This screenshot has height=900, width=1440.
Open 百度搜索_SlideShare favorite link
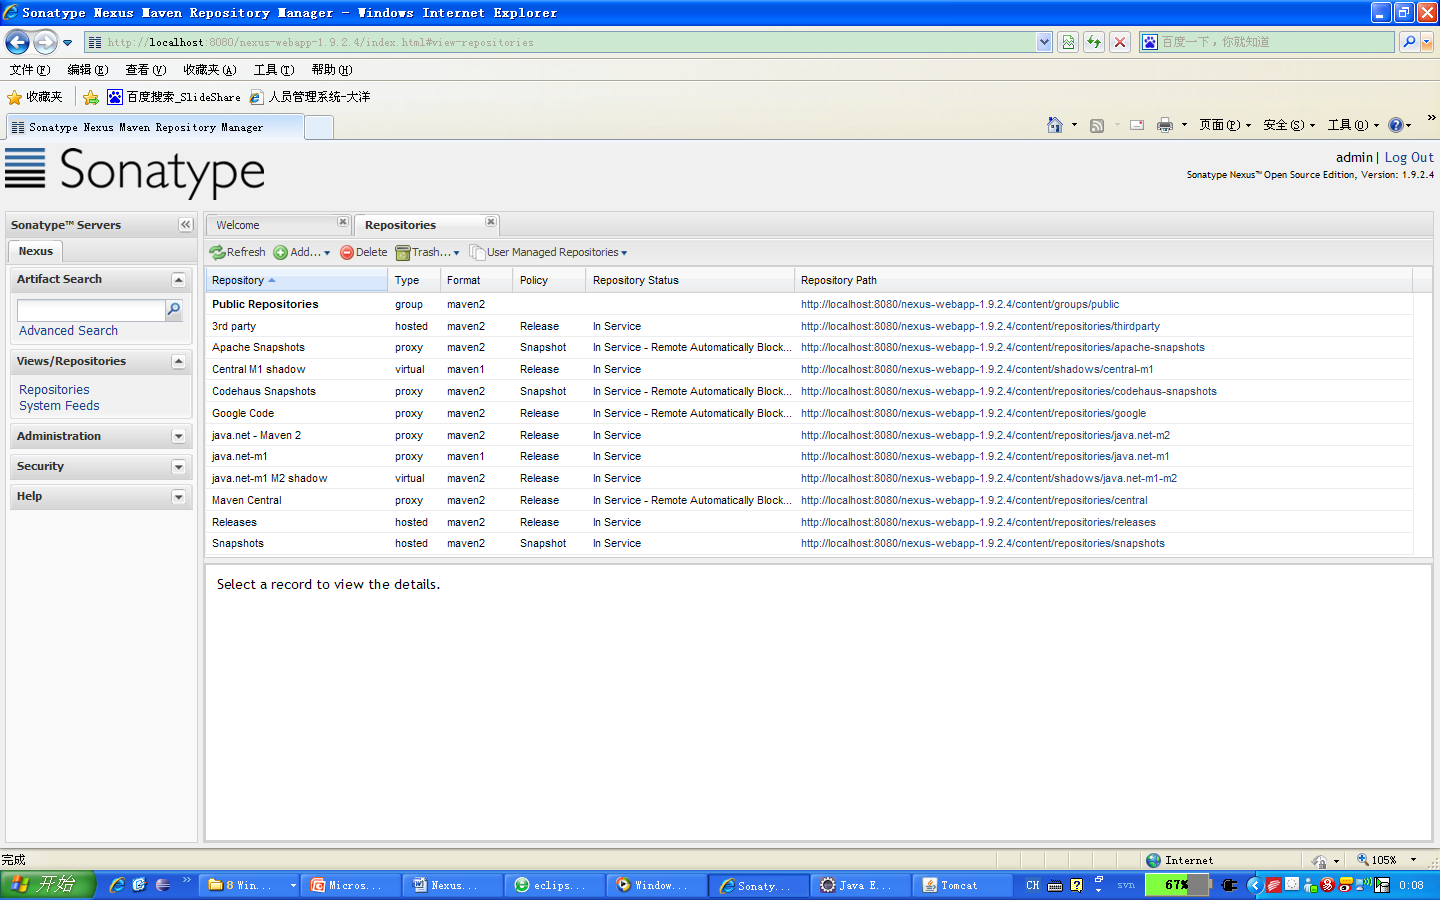tap(173, 97)
